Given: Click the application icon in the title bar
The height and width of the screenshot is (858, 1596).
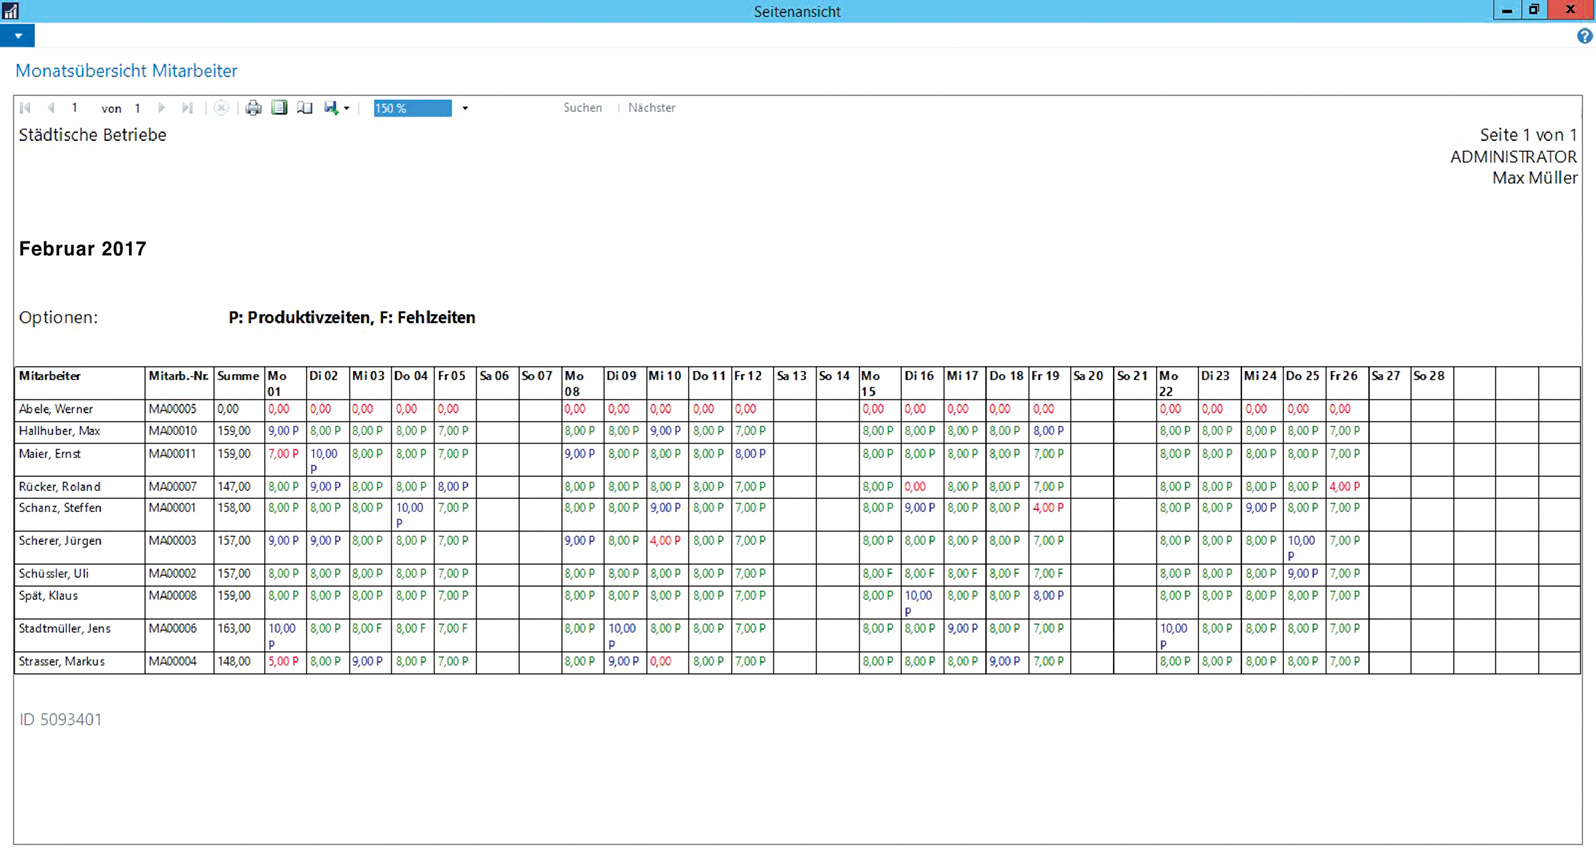Looking at the screenshot, I should click(10, 10).
